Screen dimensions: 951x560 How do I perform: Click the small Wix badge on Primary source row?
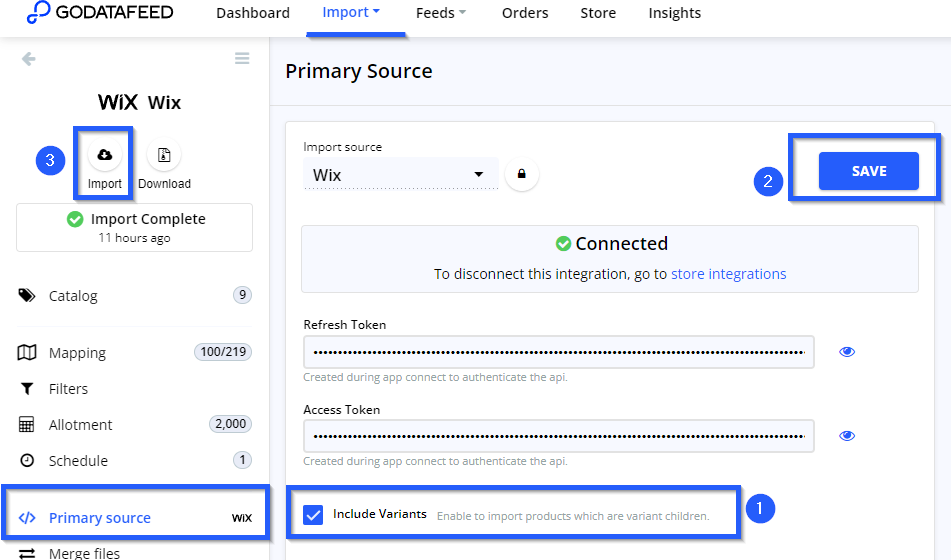241,518
